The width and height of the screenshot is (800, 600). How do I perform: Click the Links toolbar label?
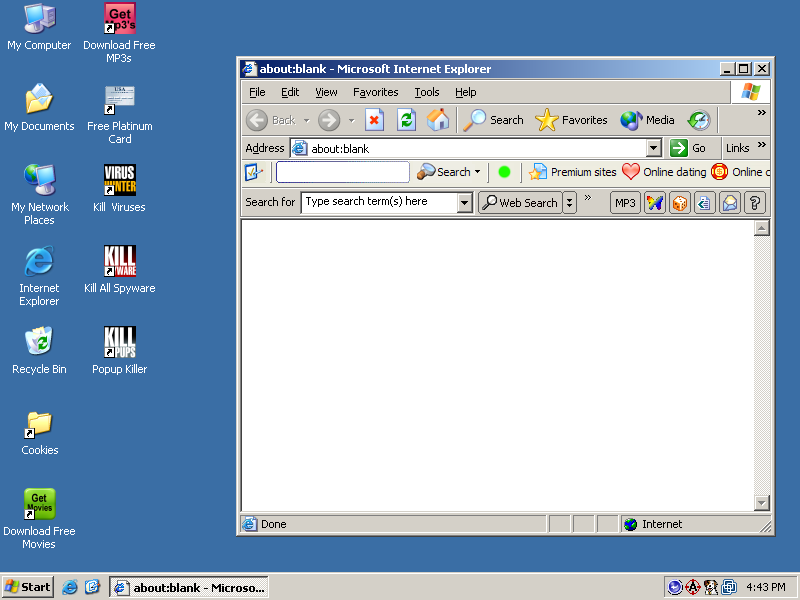point(737,148)
